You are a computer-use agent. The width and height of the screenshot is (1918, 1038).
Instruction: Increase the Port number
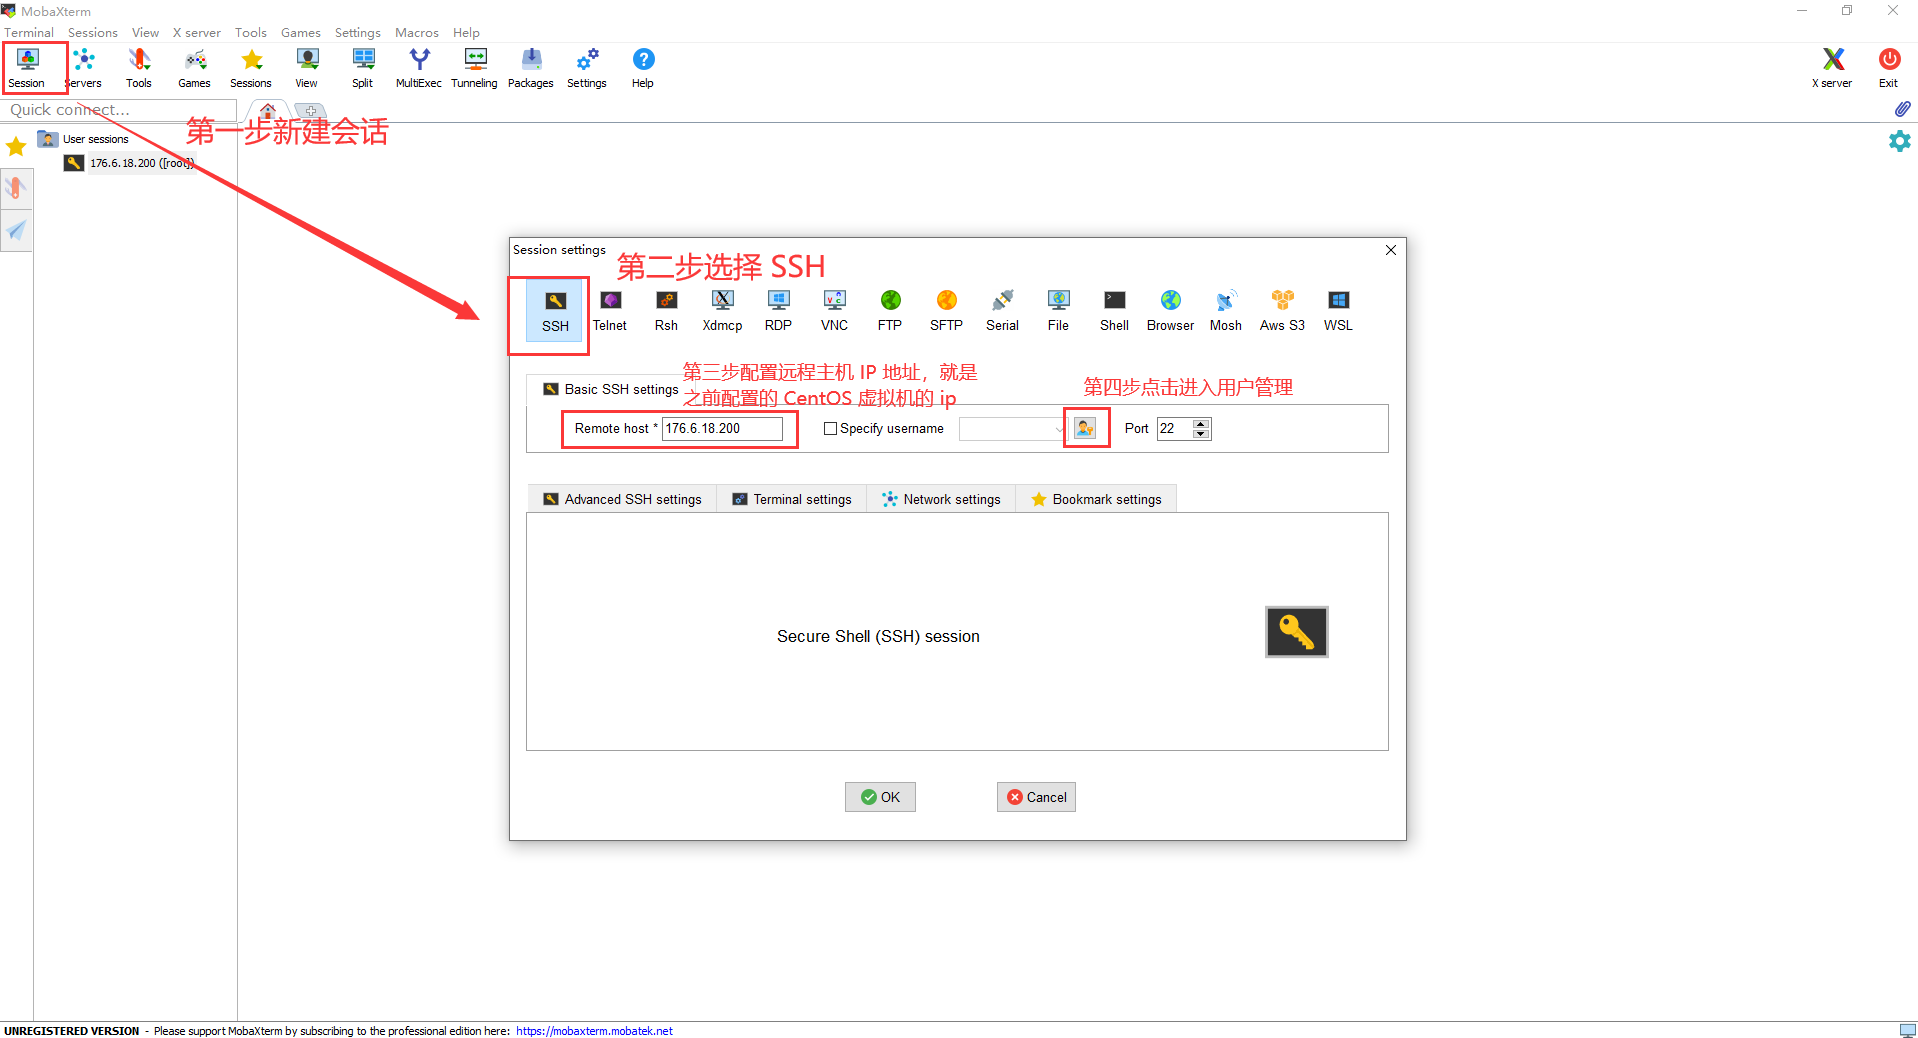(1201, 423)
